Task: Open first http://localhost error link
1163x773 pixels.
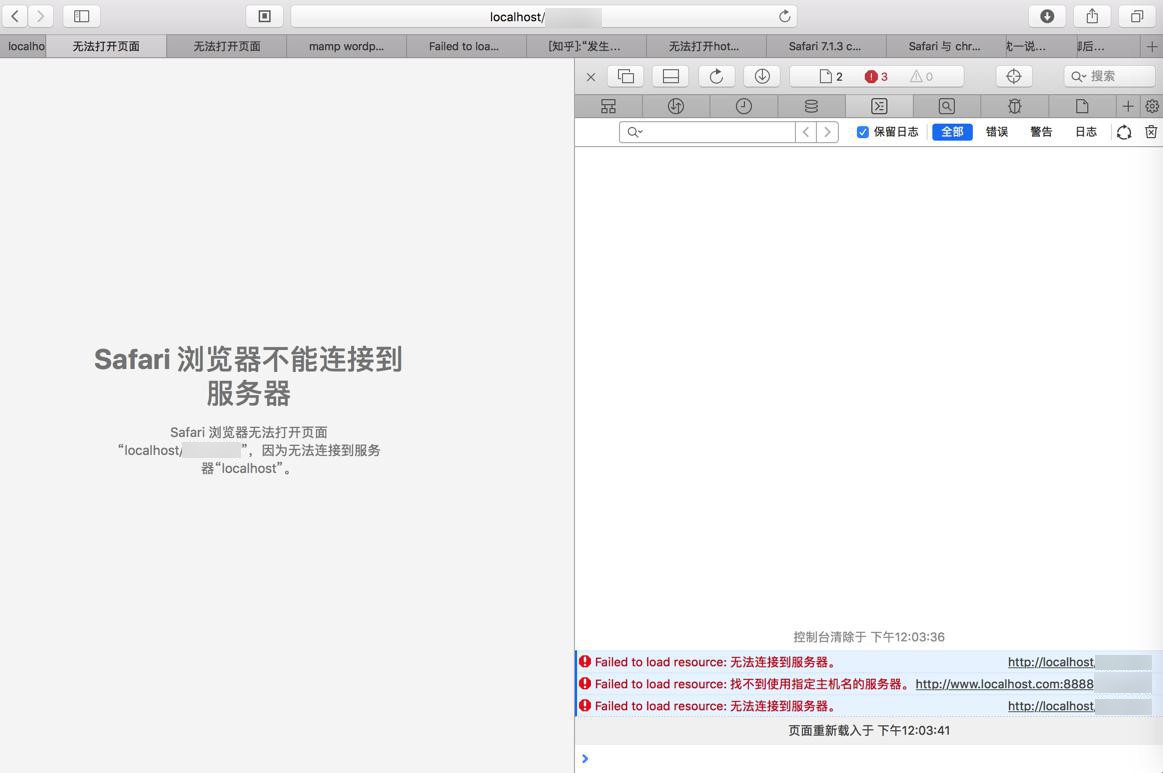Action: click(1051, 662)
